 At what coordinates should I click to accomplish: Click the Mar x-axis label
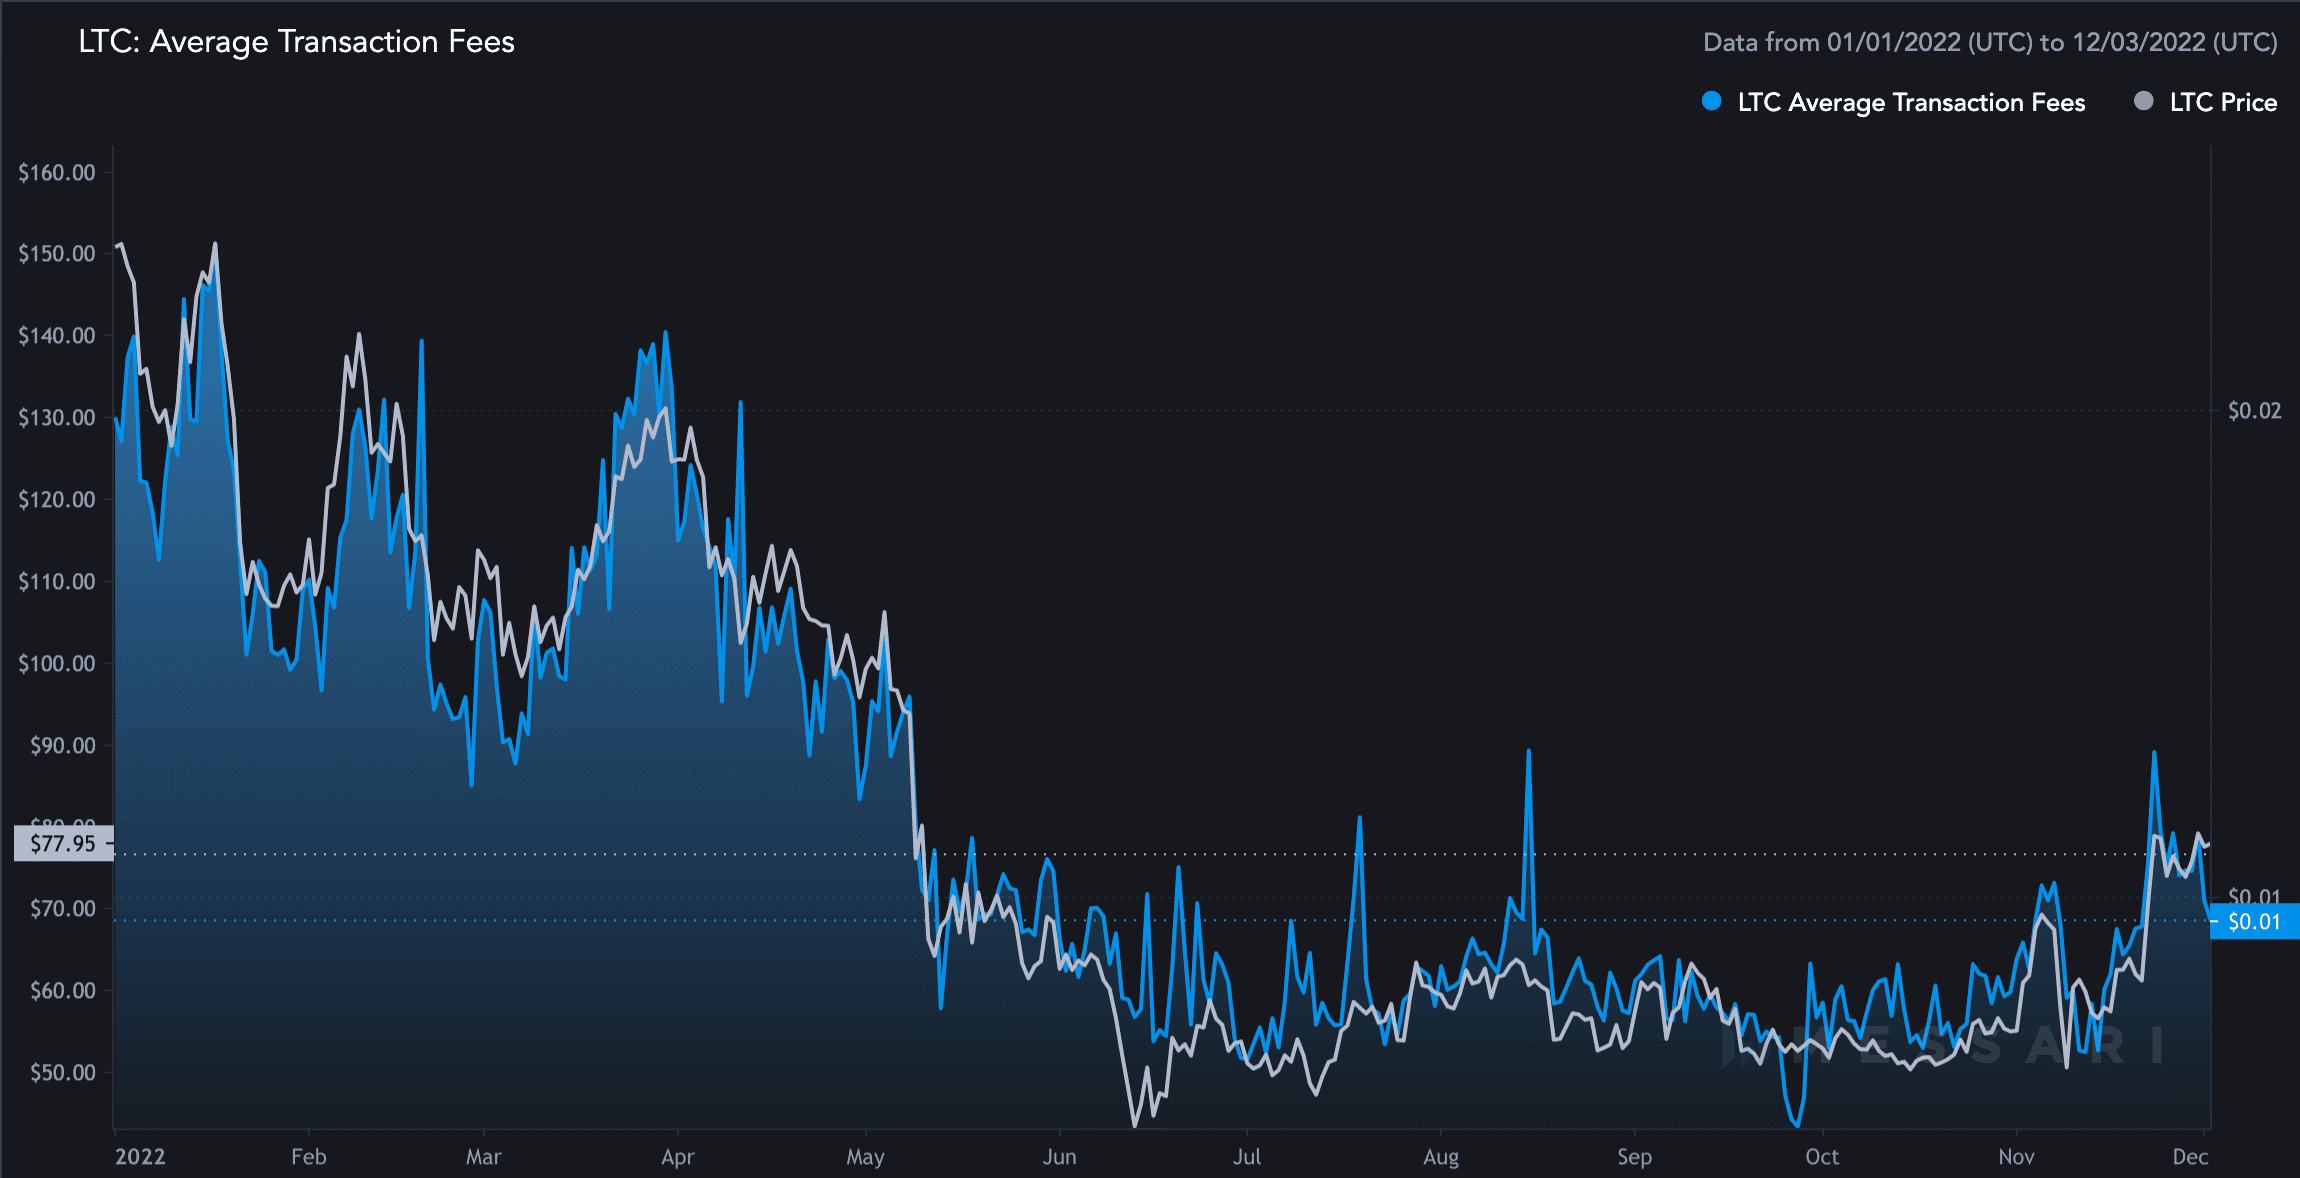(x=484, y=1157)
